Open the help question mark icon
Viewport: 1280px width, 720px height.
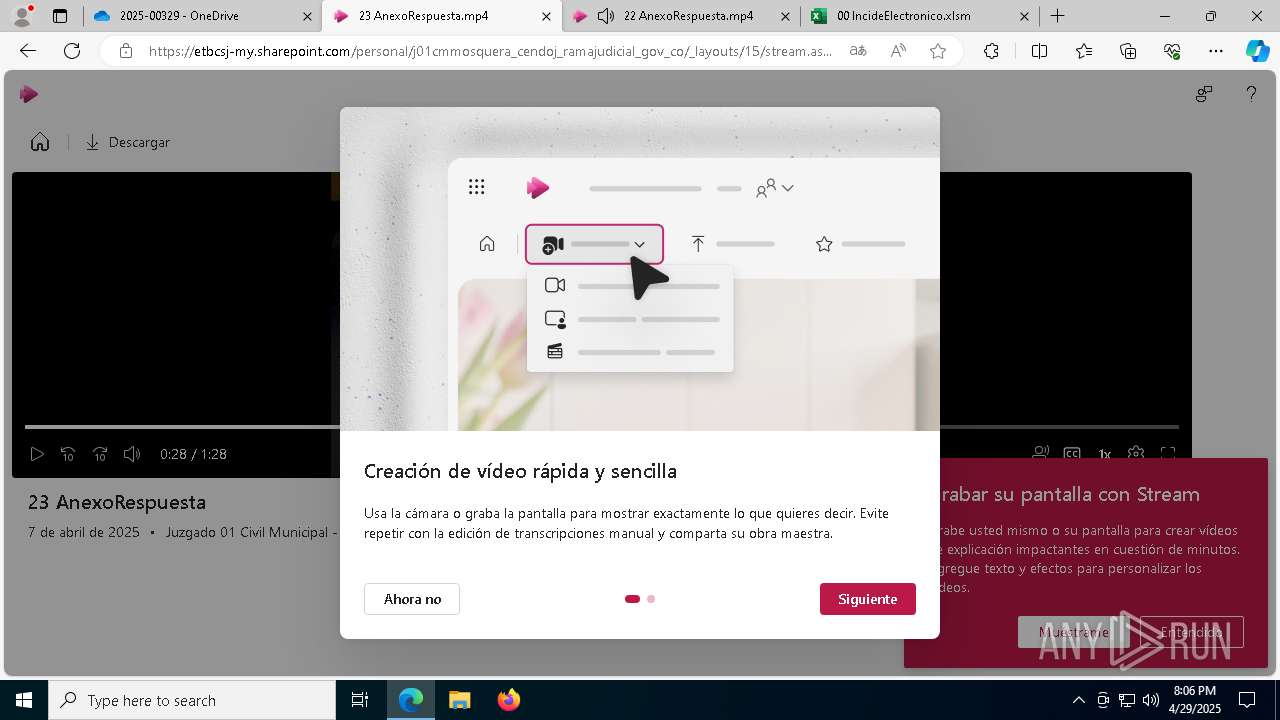[1251, 94]
